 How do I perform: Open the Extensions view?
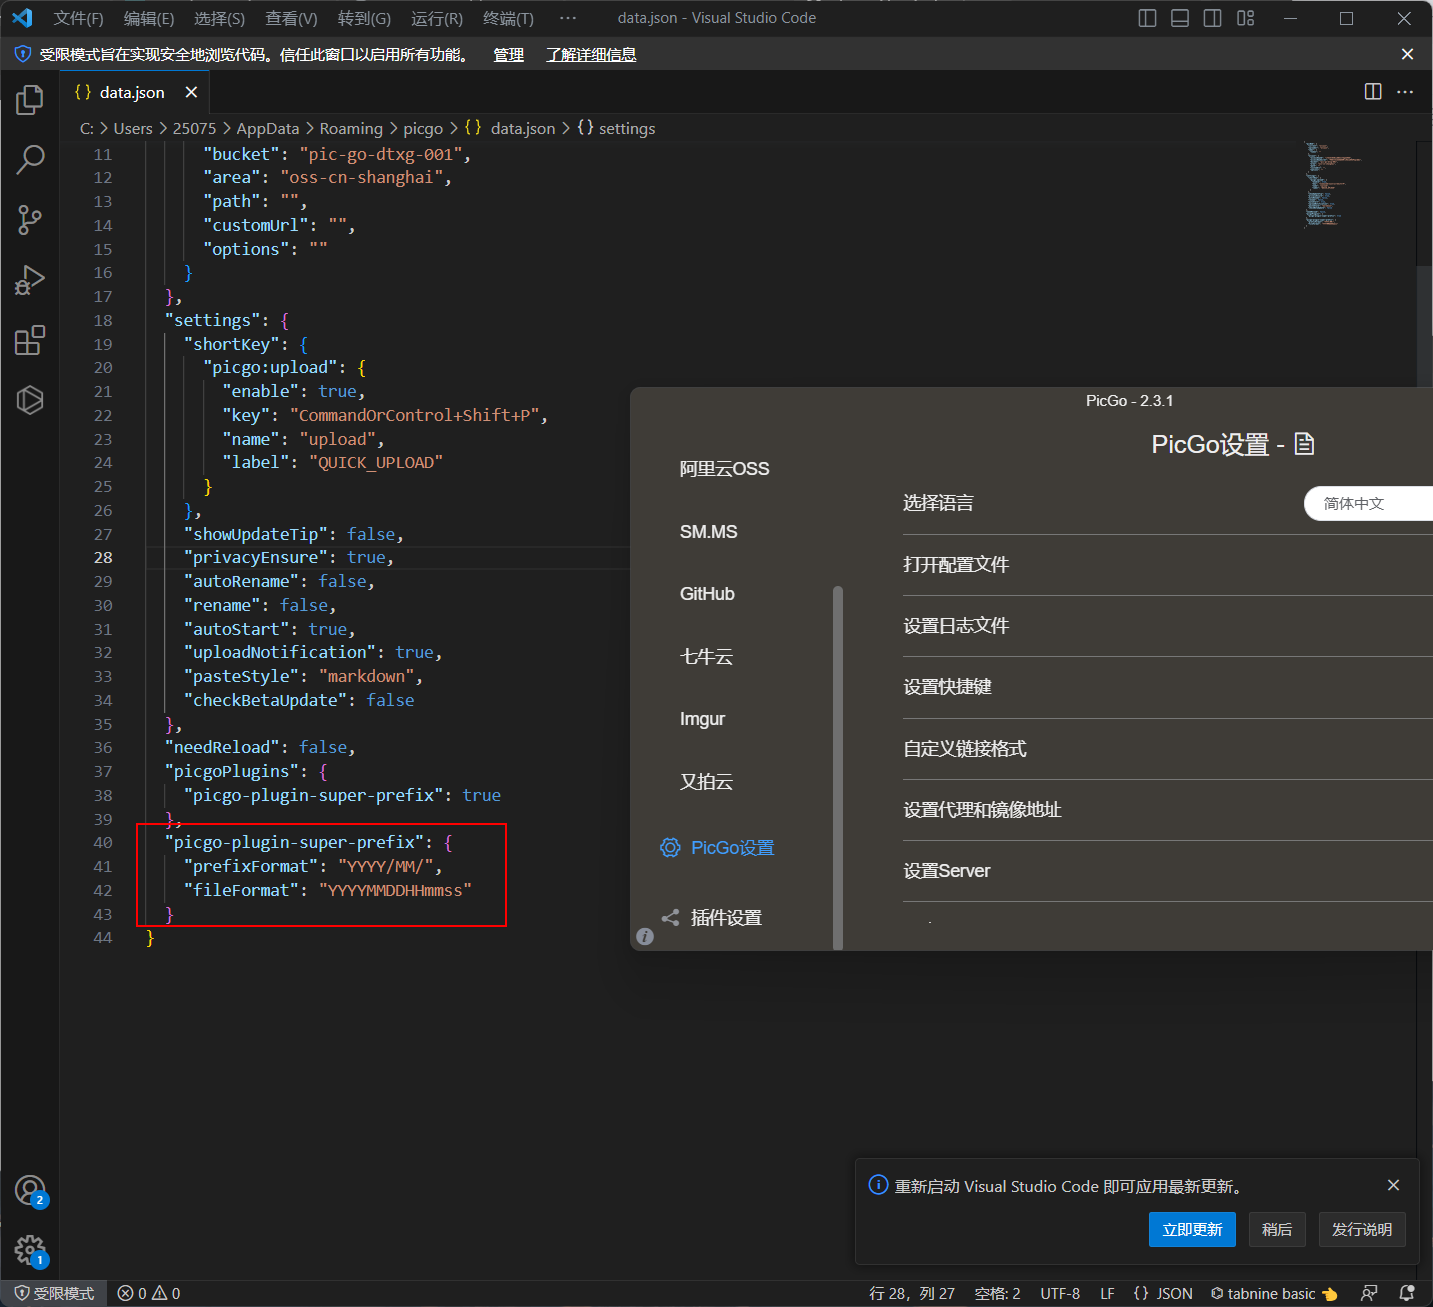point(30,340)
